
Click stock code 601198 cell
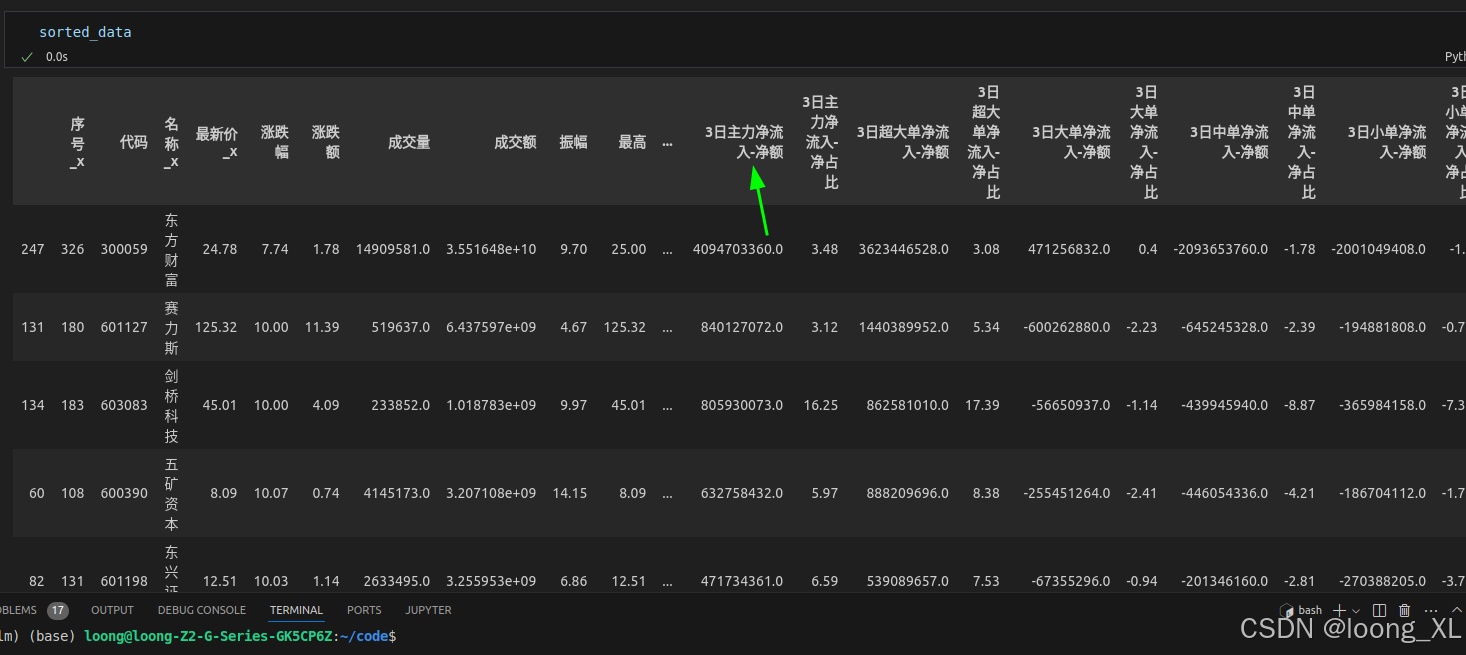click(x=124, y=581)
